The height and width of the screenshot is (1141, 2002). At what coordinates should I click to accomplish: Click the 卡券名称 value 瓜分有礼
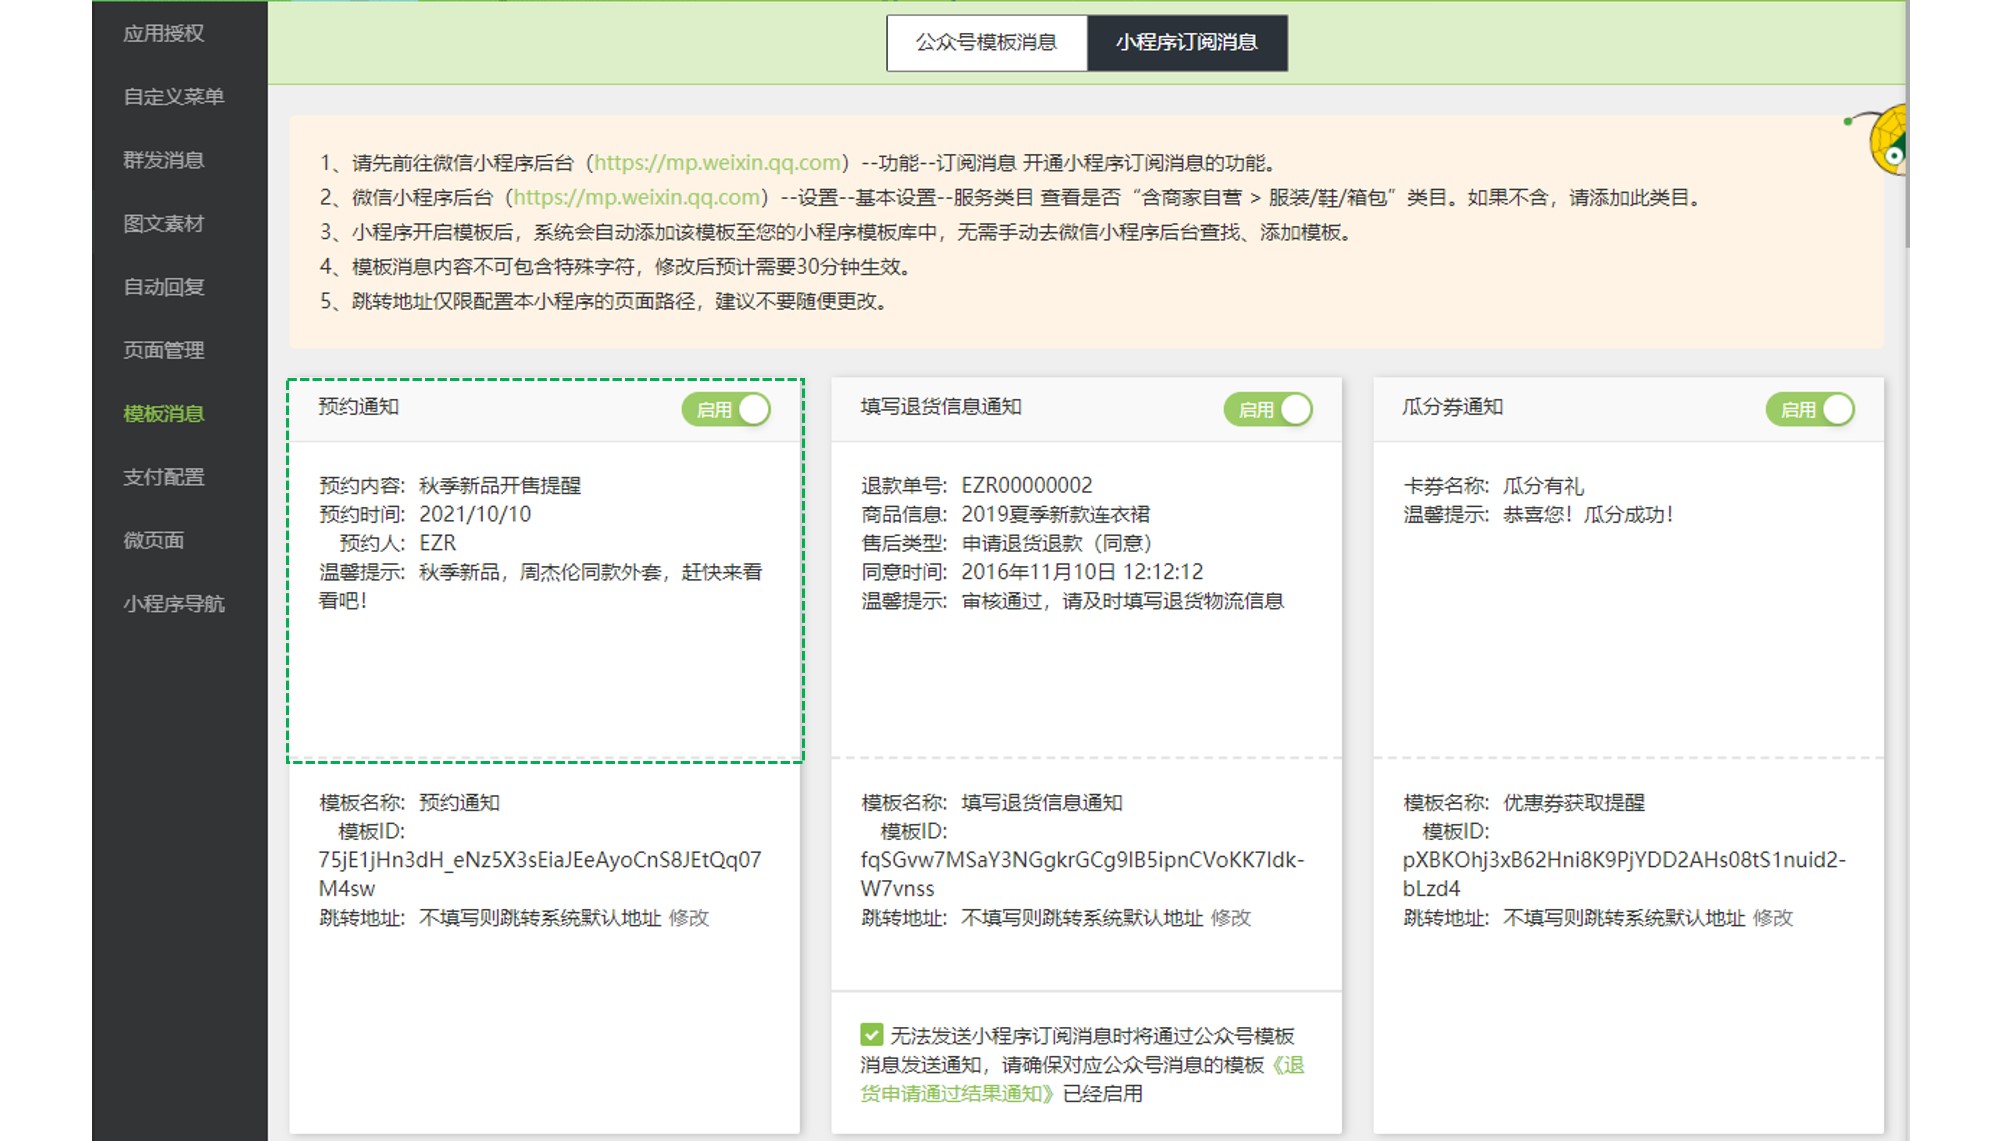pos(1543,486)
